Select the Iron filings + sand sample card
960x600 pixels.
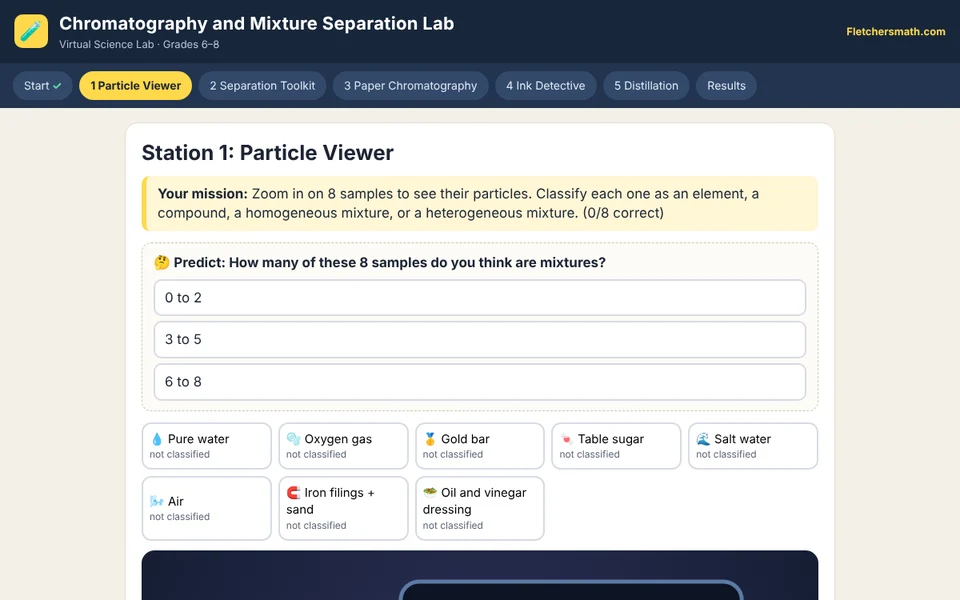click(x=343, y=509)
